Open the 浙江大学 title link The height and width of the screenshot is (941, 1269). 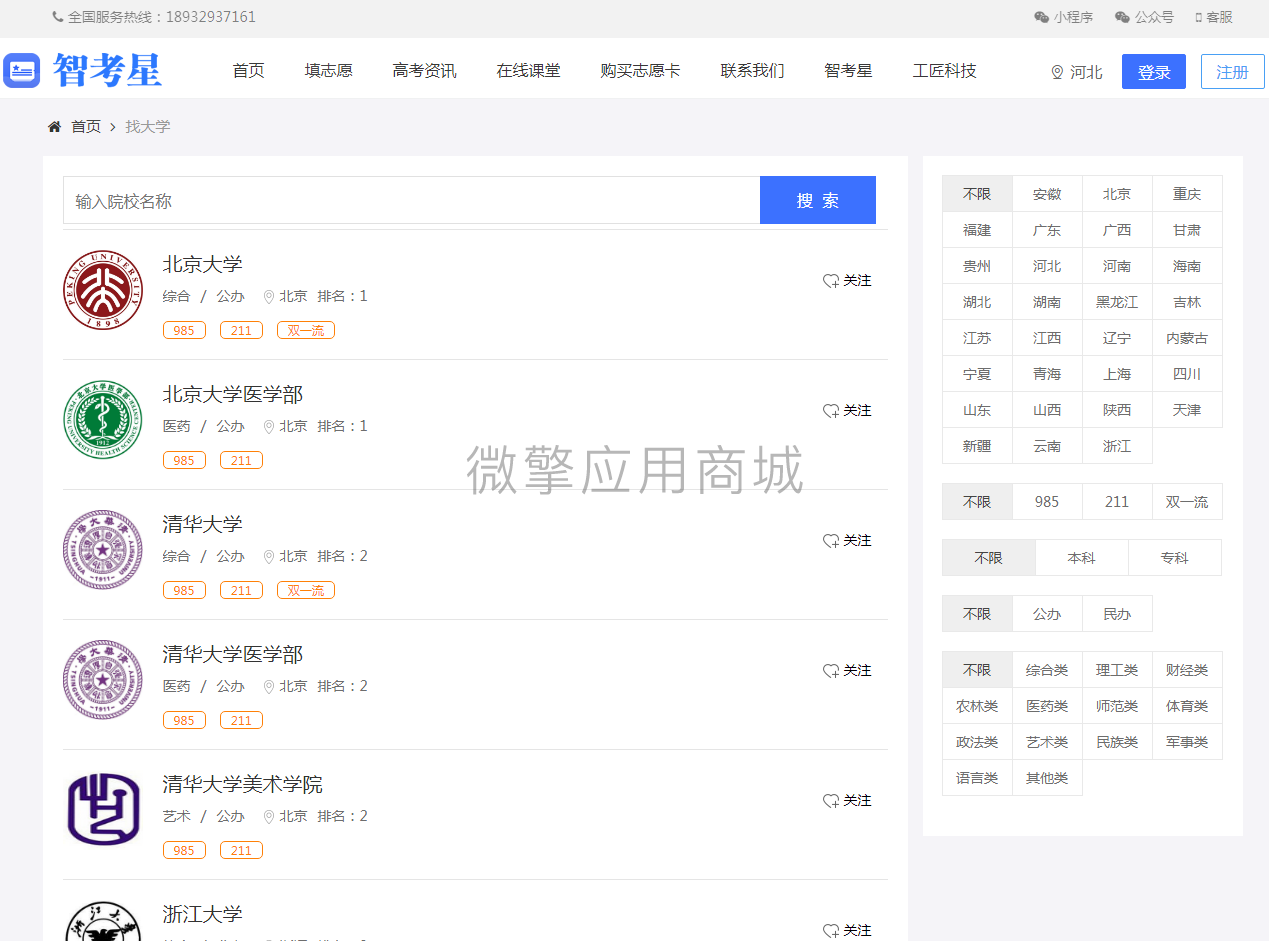[x=203, y=914]
